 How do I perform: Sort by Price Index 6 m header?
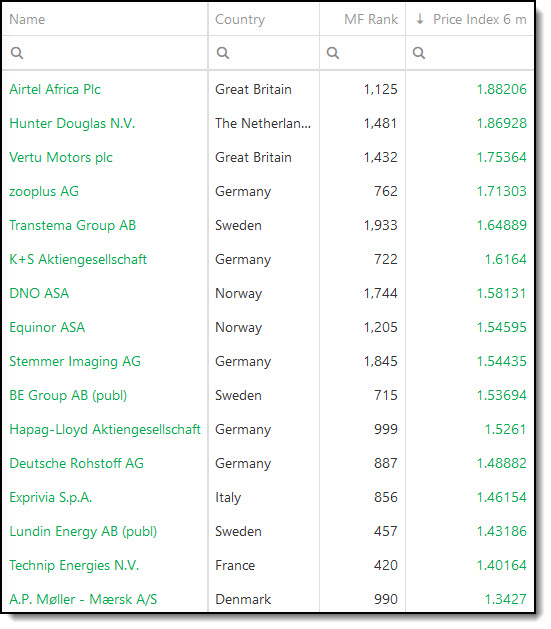click(x=480, y=19)
